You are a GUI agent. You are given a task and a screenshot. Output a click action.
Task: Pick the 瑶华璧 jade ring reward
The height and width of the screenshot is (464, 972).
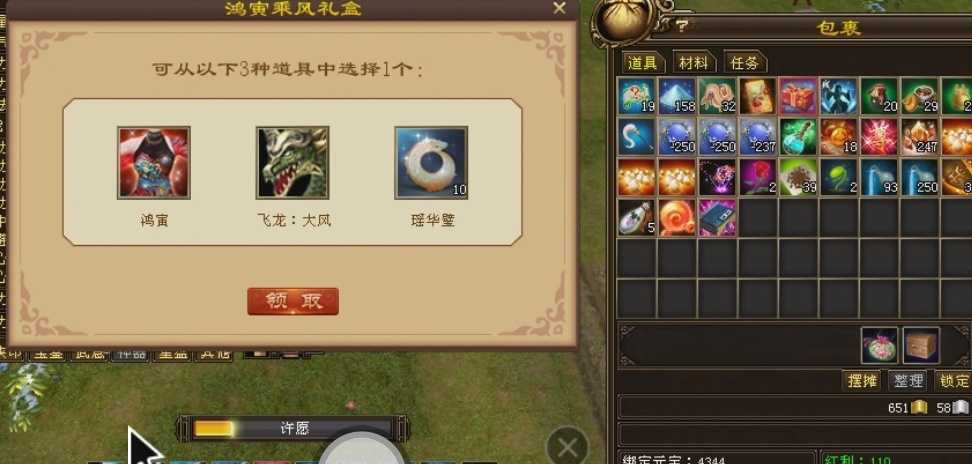click(x=431, y=163)
